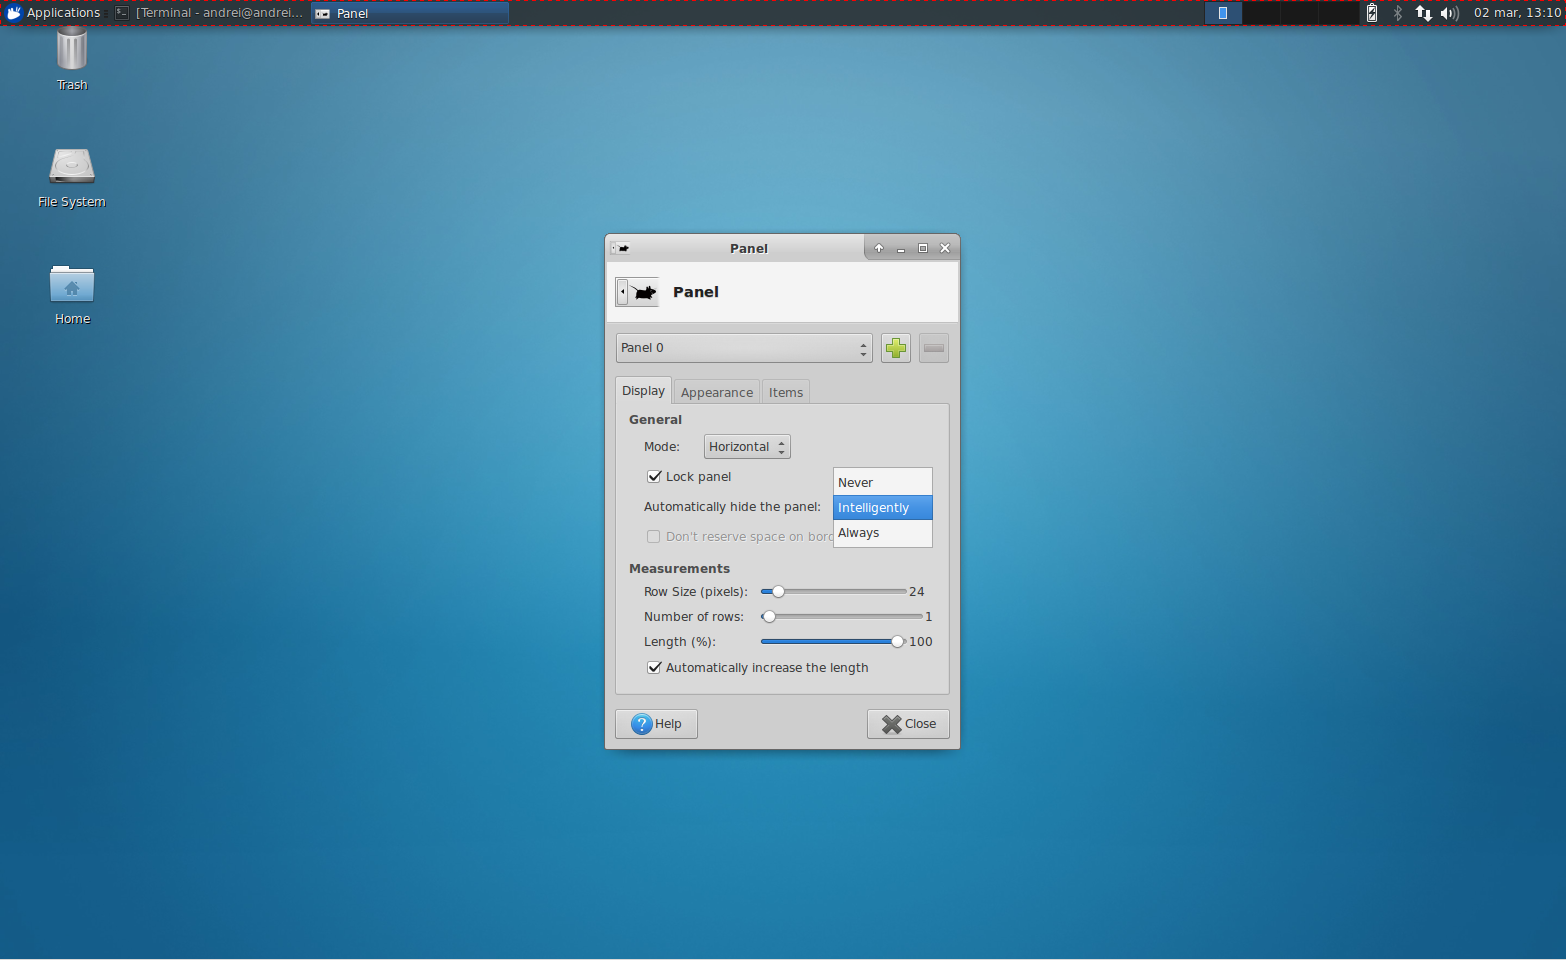Open the Applications menu
1566x960 pixels.
coord(56,13)
